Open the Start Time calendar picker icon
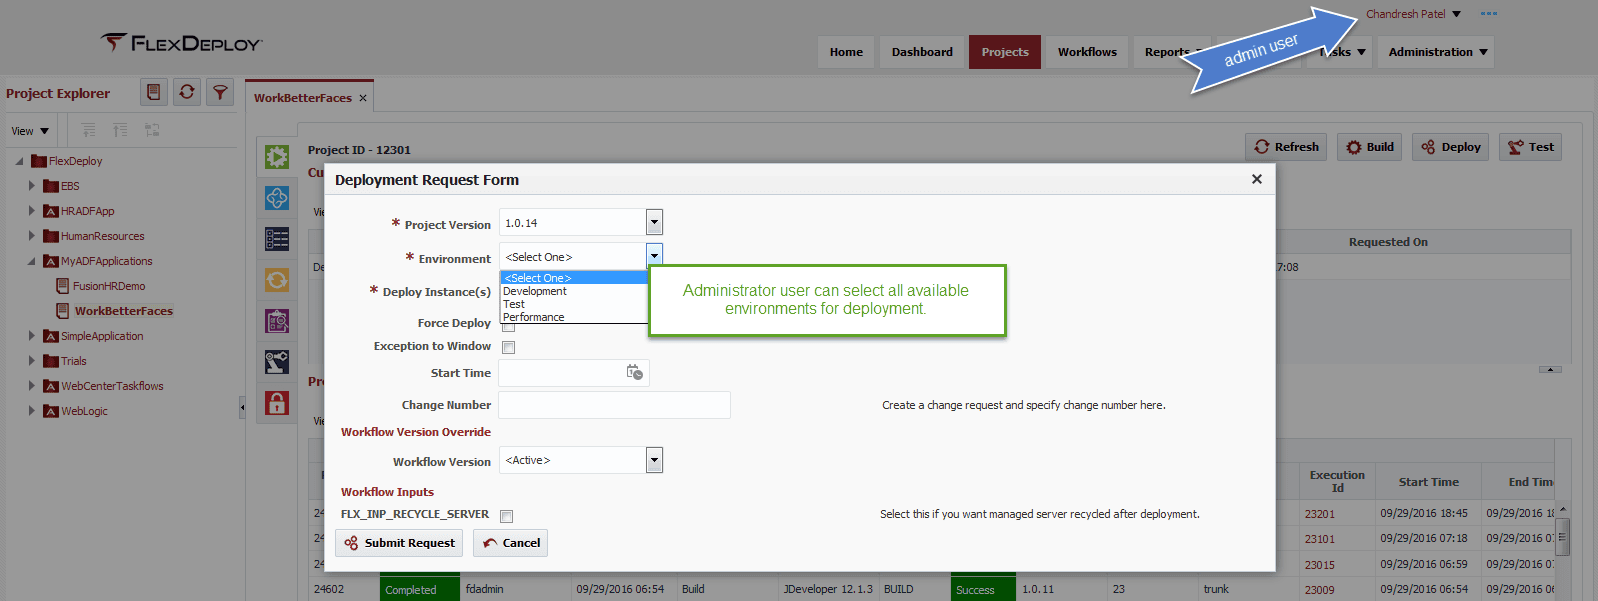The height and width of the screenshot is (601, 1598). coord(635,372)
